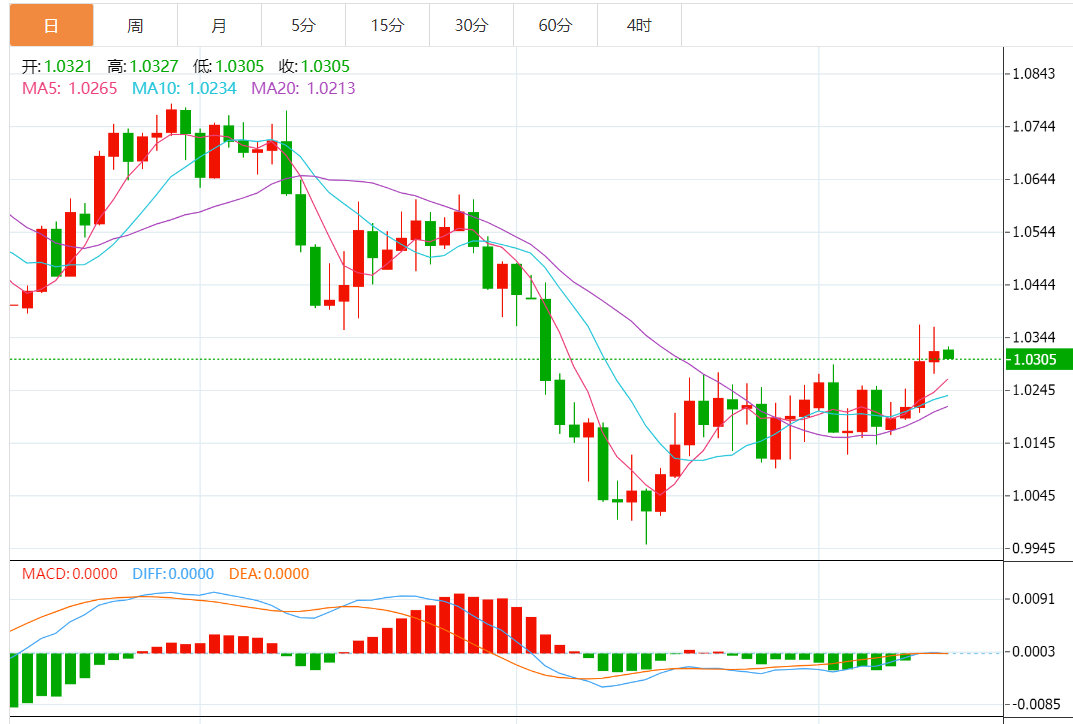
Task: Click the MA5: 1.0265 indicator label
Action: pos(70,88)
